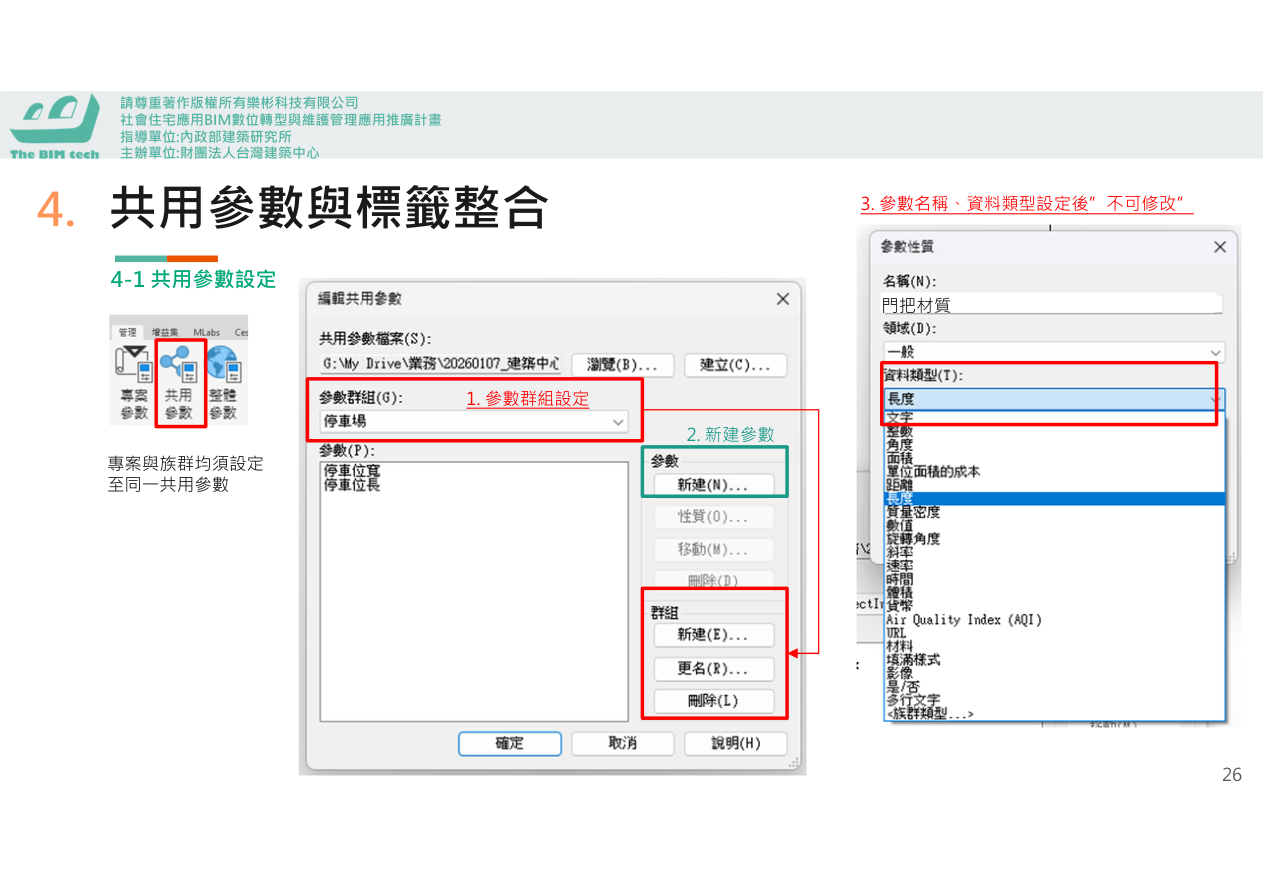Click the 更名(R)... group button
This screenshot has height=893, width=1263.
[x=714, y=668]
